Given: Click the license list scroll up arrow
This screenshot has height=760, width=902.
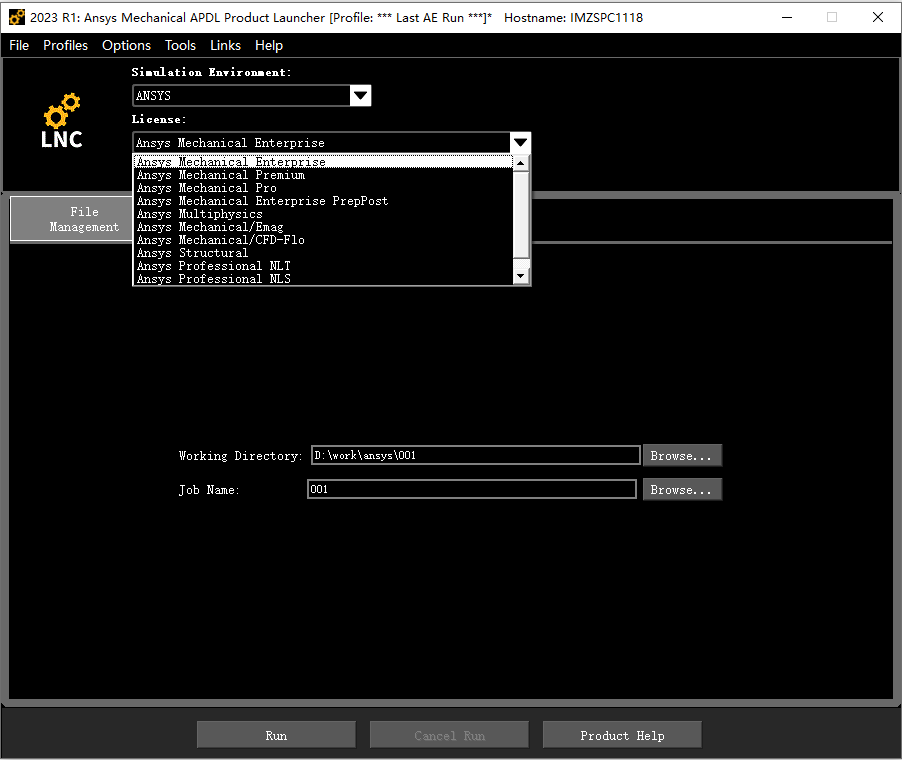Looking at the screenshot, I should coord(521,163).
